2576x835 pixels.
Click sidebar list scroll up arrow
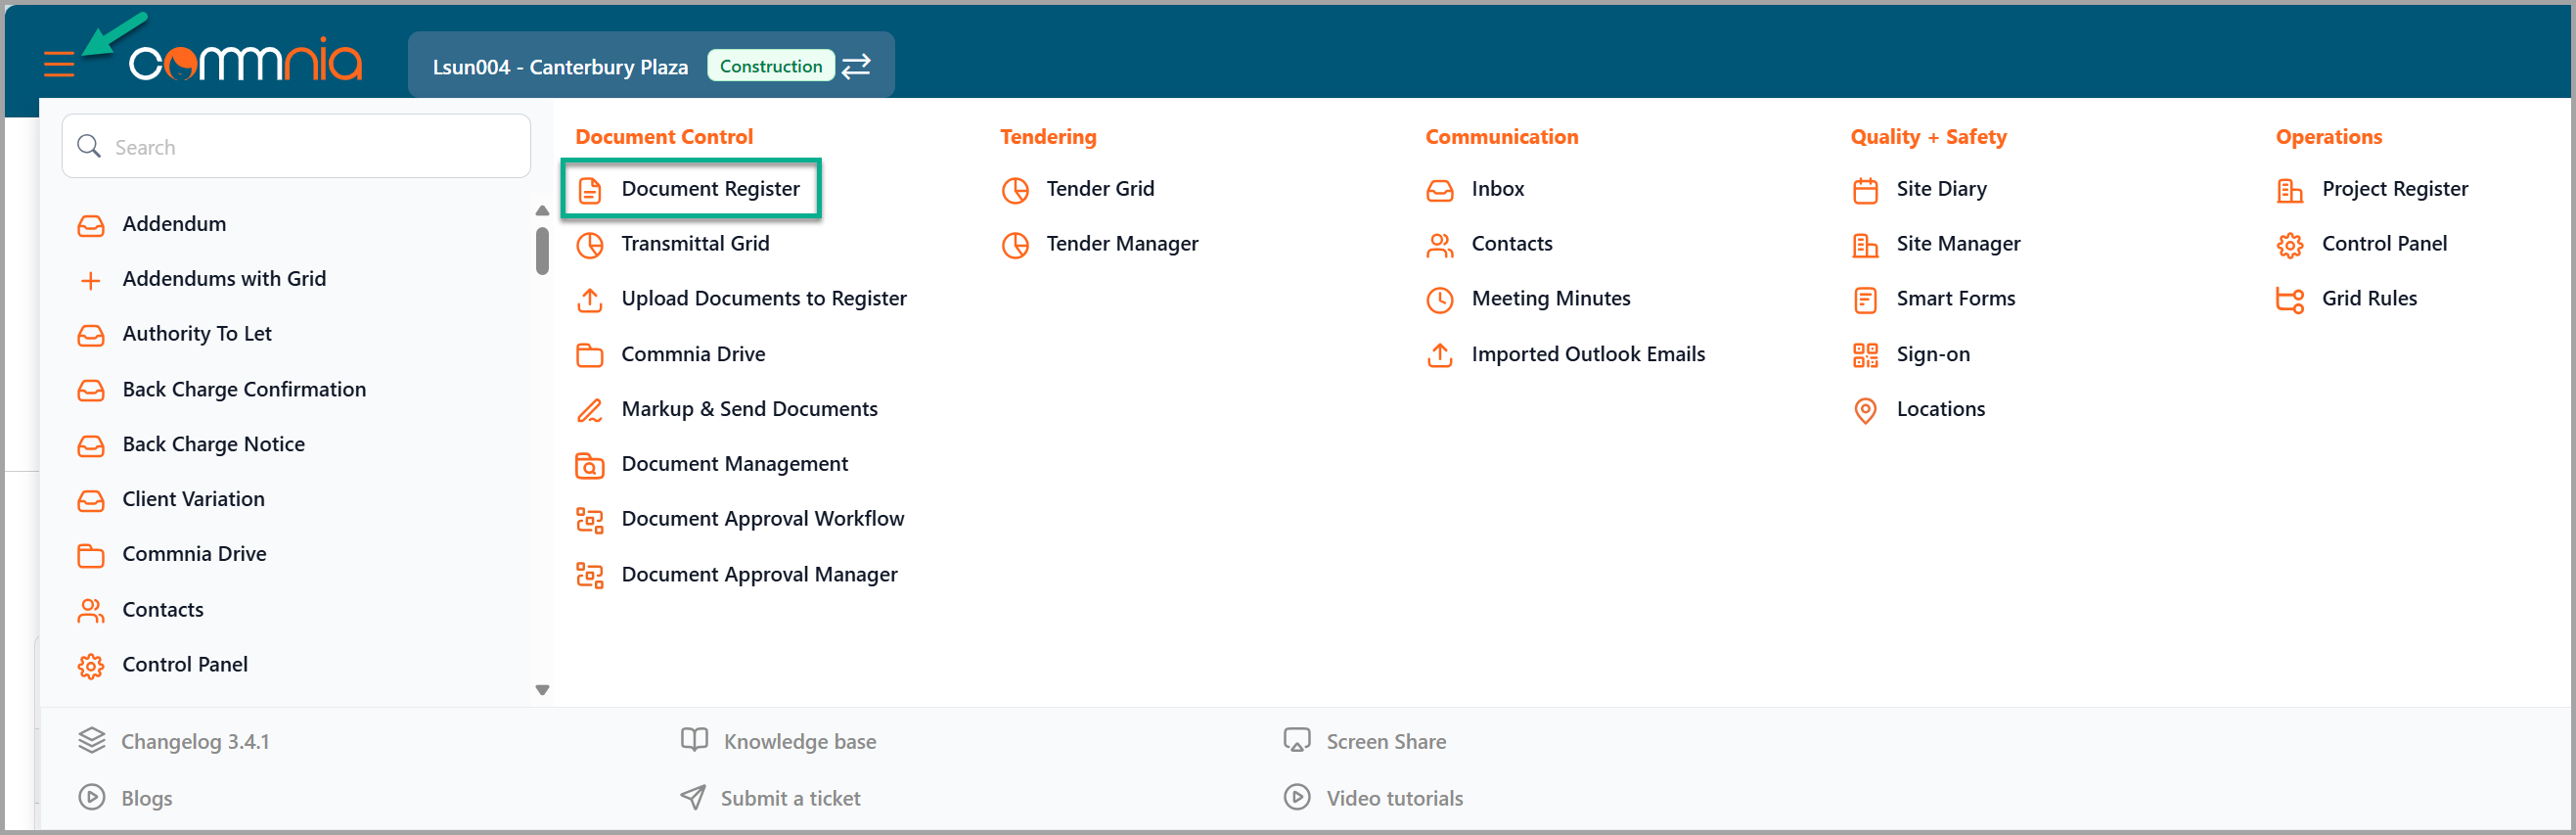click(542, 211)
